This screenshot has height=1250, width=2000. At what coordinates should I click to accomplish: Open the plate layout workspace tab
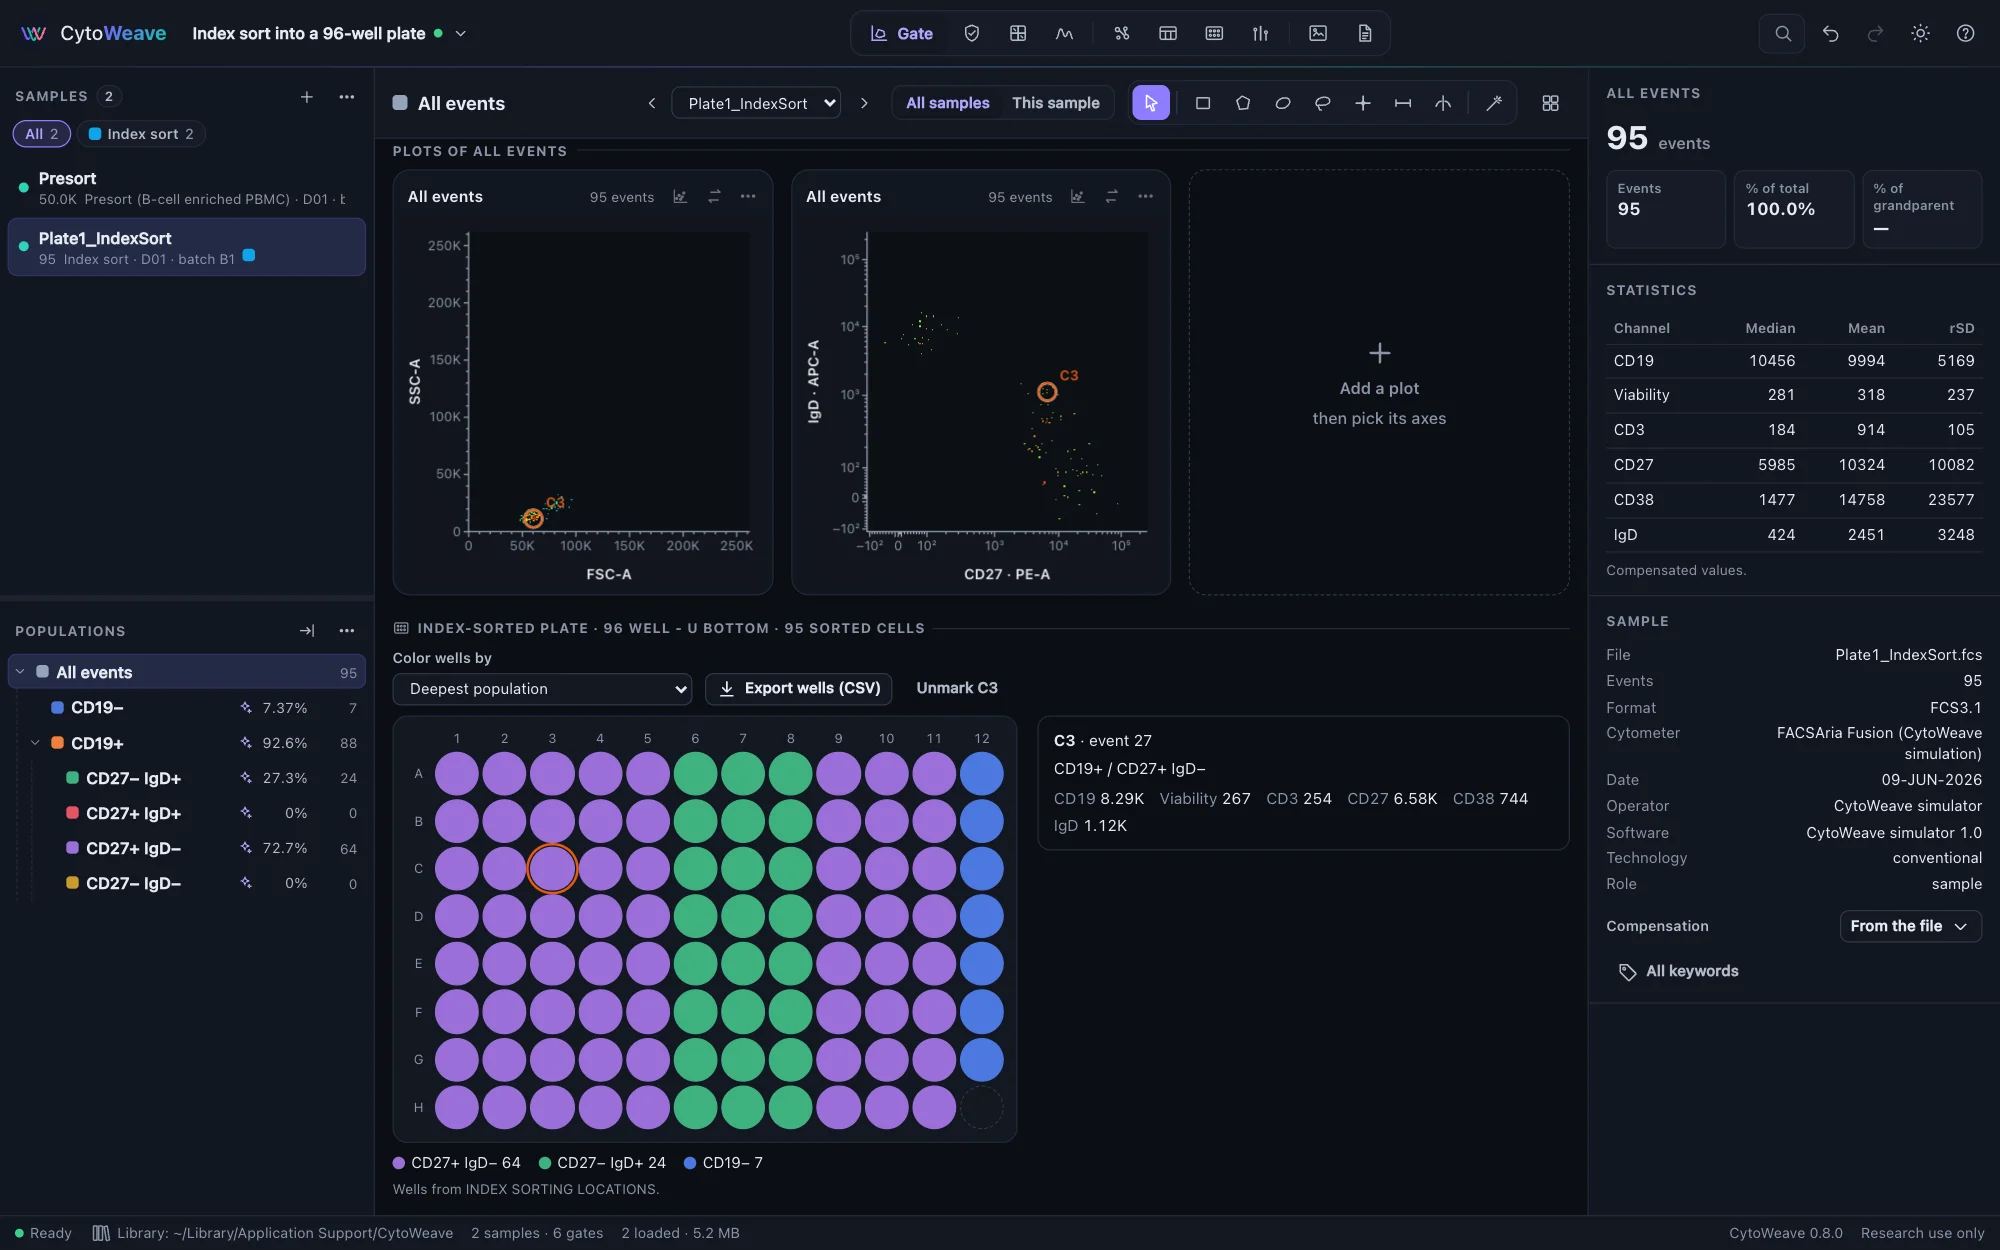(x=1214, y=33)
